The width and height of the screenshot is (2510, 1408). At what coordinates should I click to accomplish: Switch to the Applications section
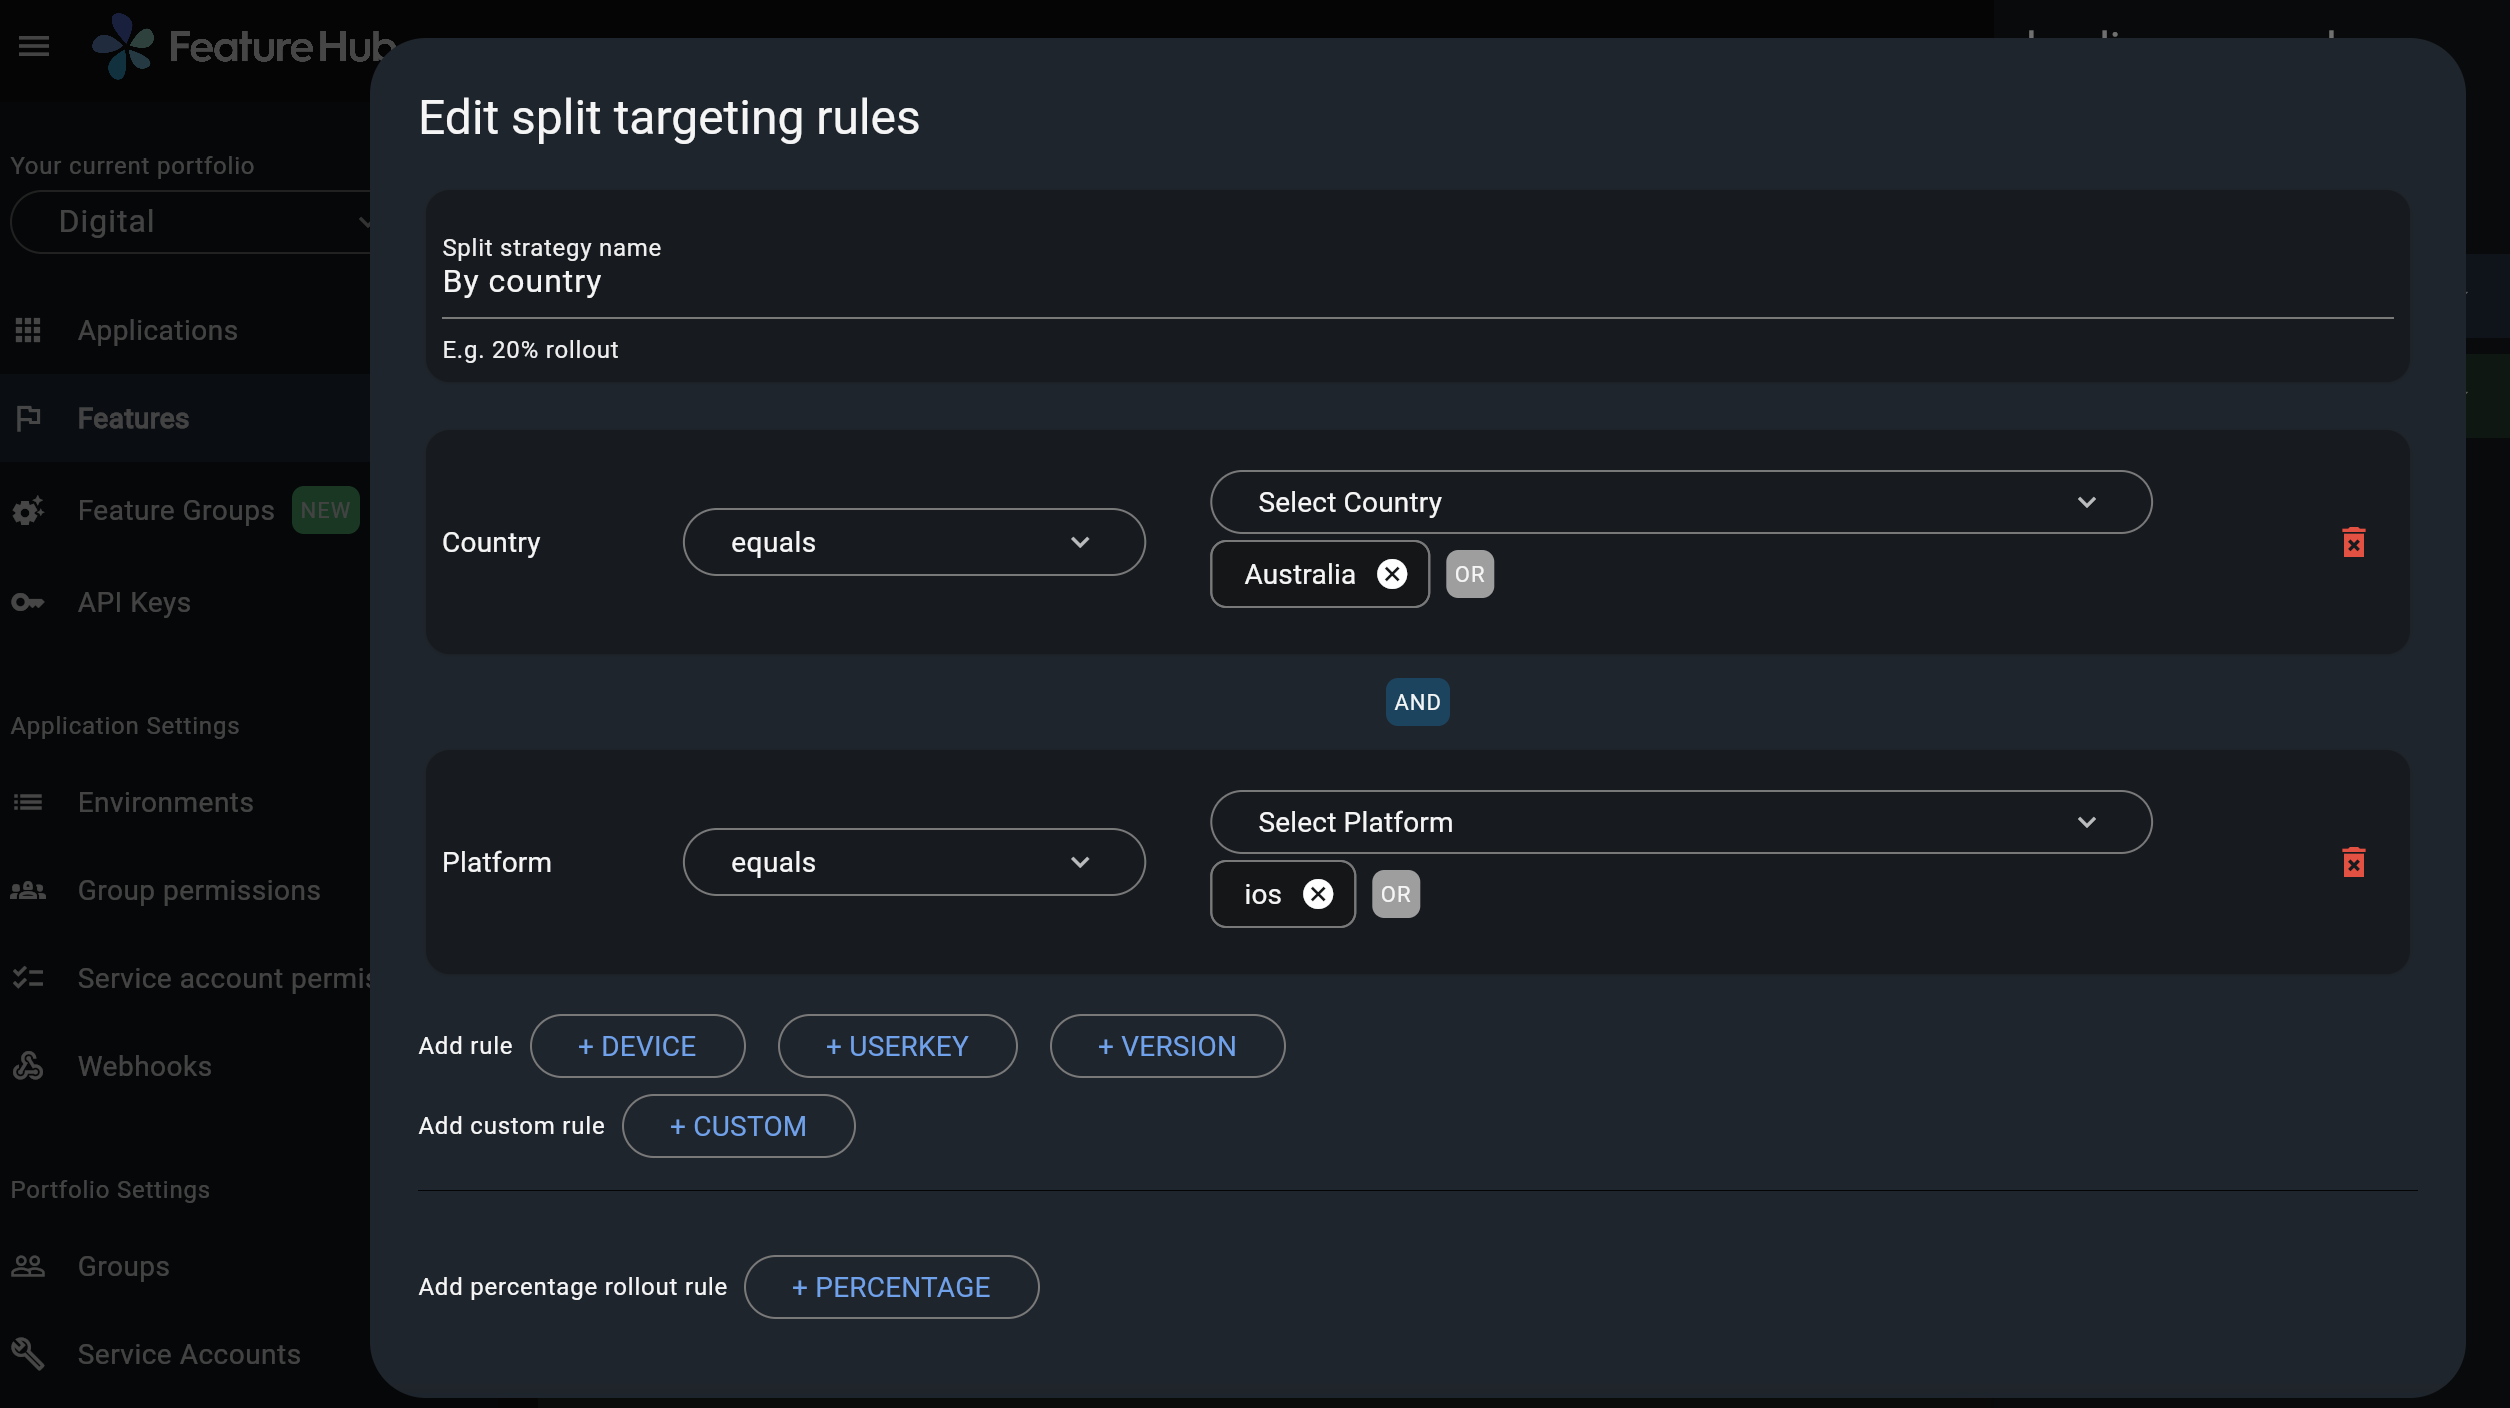click(157, 330)
